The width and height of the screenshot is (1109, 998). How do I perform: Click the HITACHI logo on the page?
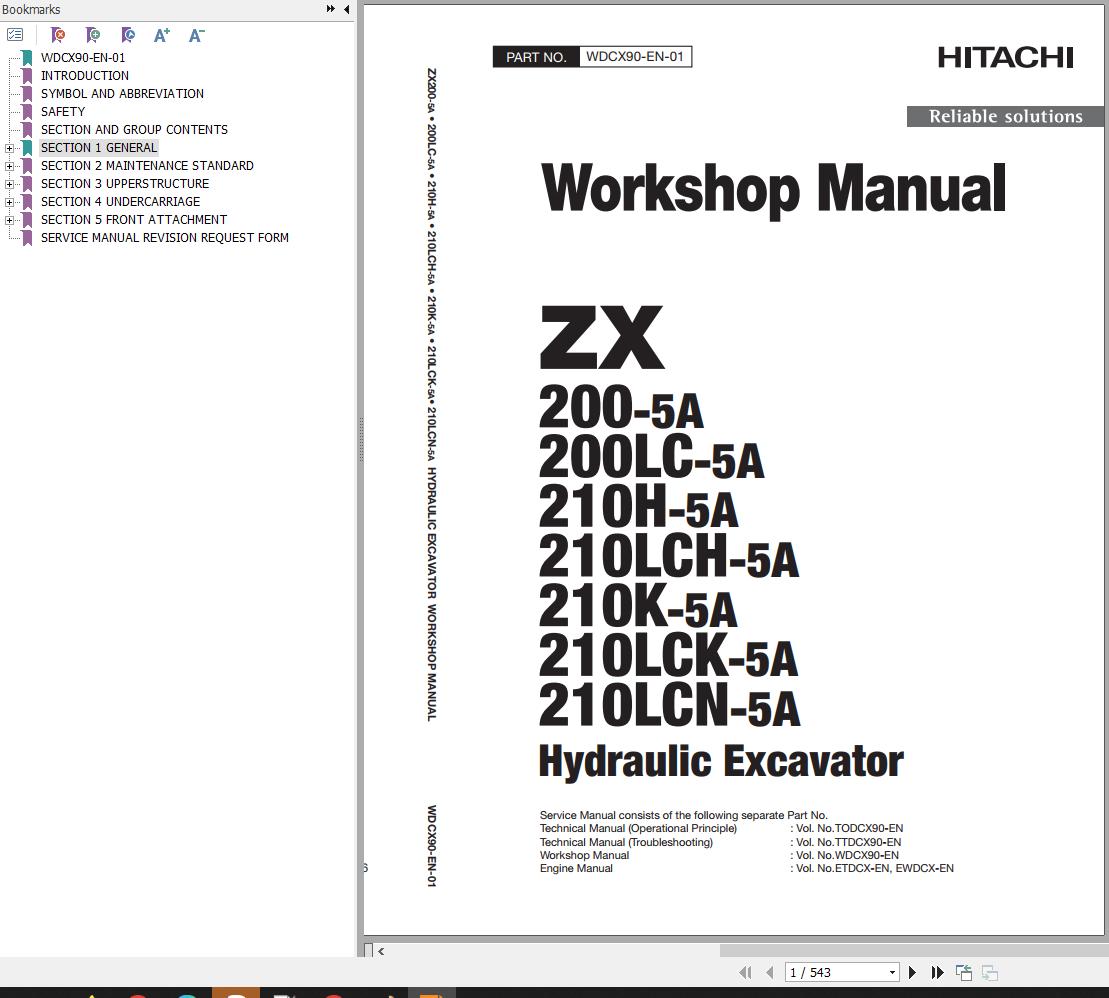(x=1005, y=57)
